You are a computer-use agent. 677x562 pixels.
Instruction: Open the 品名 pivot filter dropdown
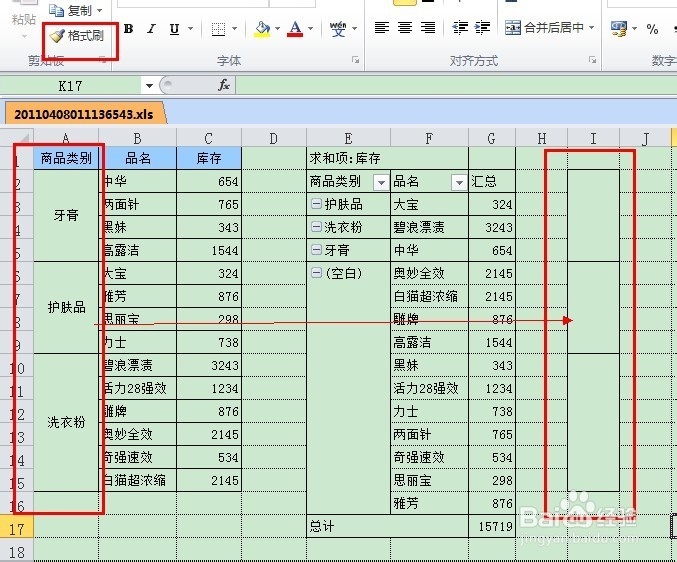(x=459, y=183)
